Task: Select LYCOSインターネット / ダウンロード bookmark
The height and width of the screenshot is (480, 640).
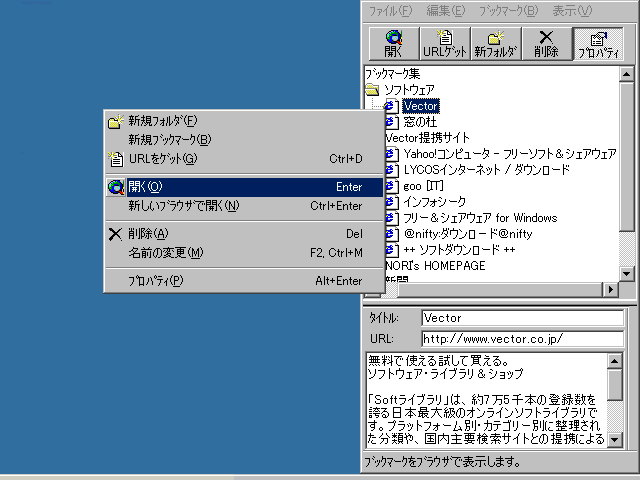Action: [x=486, y=170]
